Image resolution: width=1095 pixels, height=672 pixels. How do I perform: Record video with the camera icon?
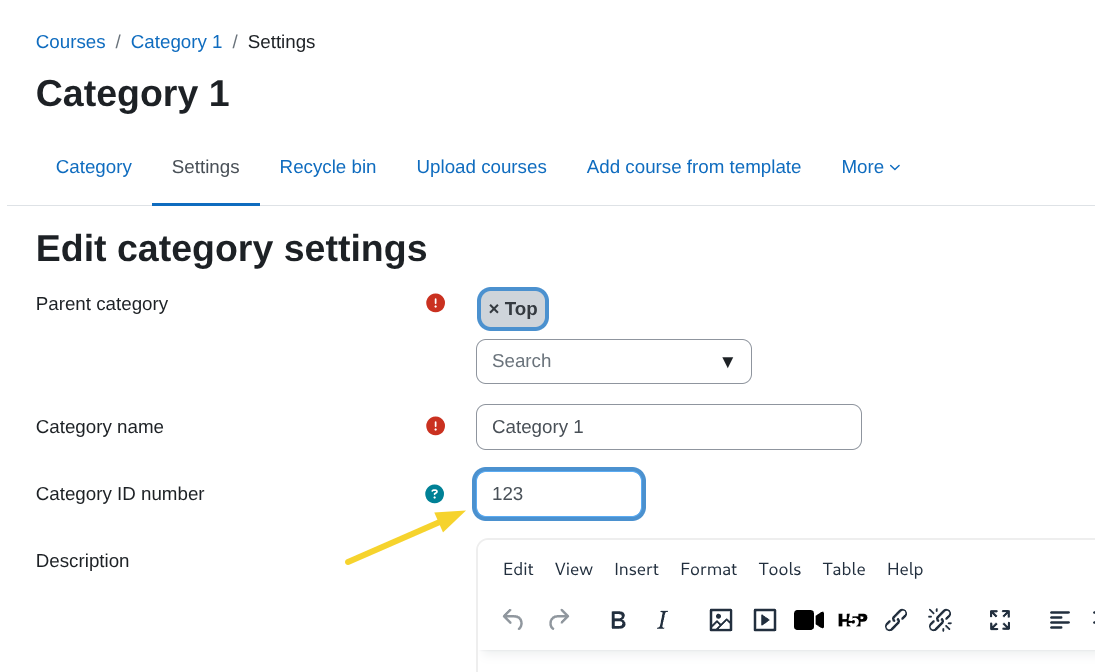pos(808,620)
